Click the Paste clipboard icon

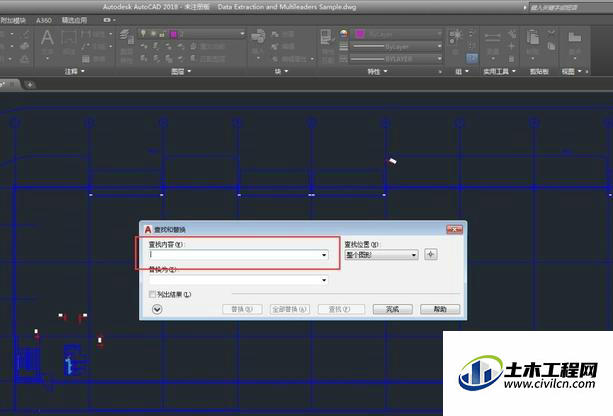tap(532, 37)
